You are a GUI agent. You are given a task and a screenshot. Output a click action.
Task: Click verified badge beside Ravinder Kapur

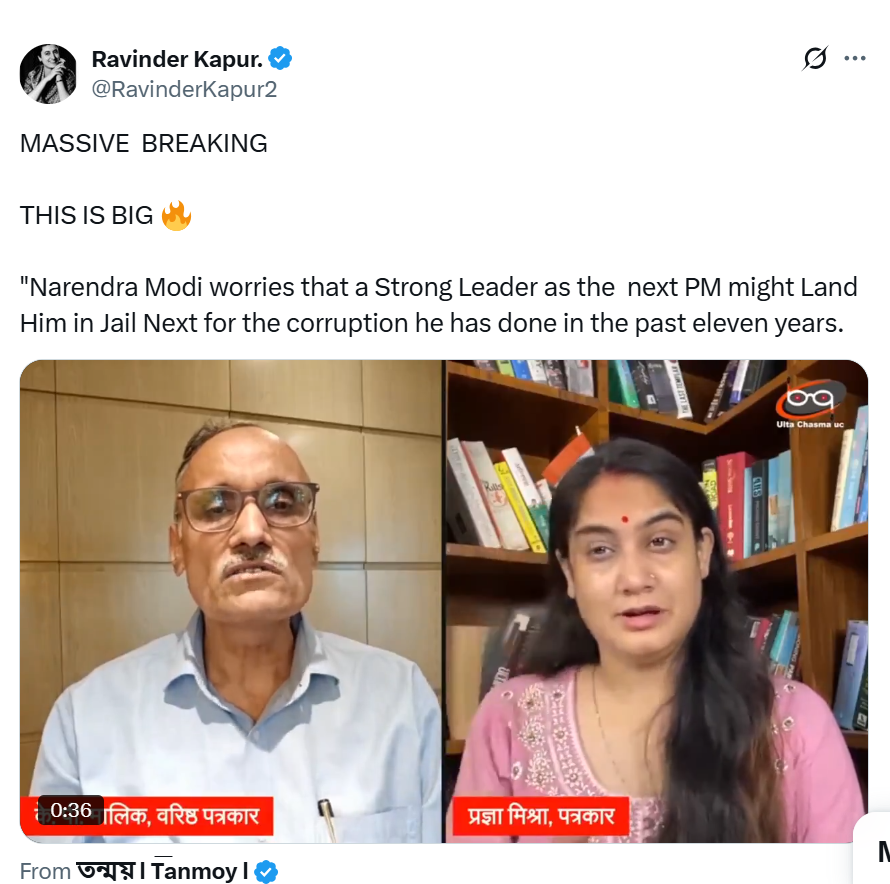(x=281, y=59)
